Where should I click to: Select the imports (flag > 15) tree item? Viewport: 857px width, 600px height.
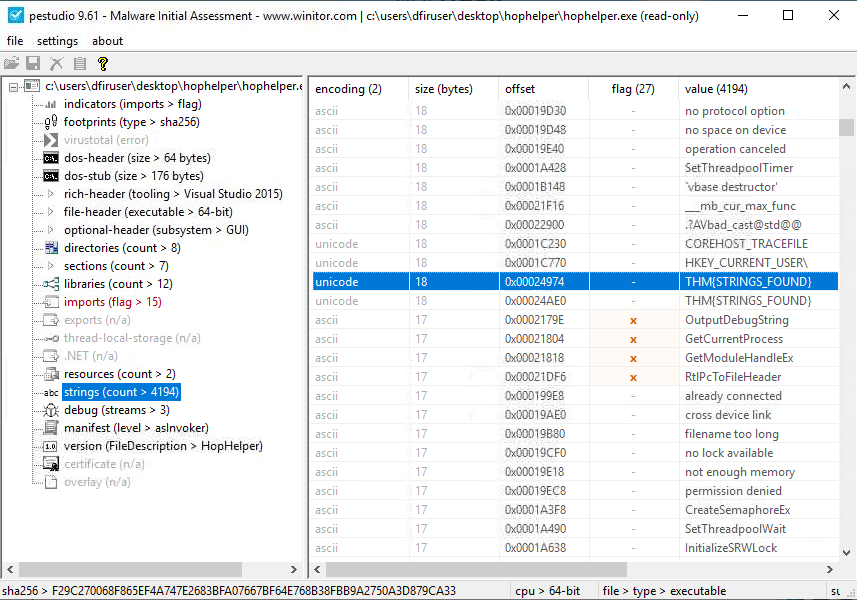tap(112, 302)
